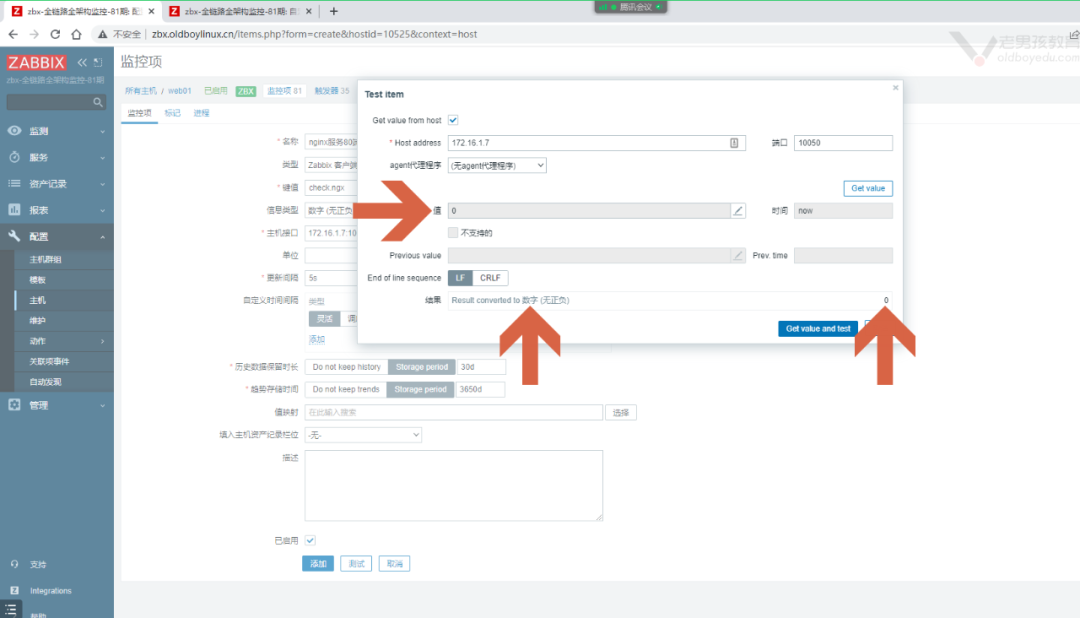Click the address bar URL
Screen dimensions: 1080x618
pyautogui.click(x=314, y=34)
